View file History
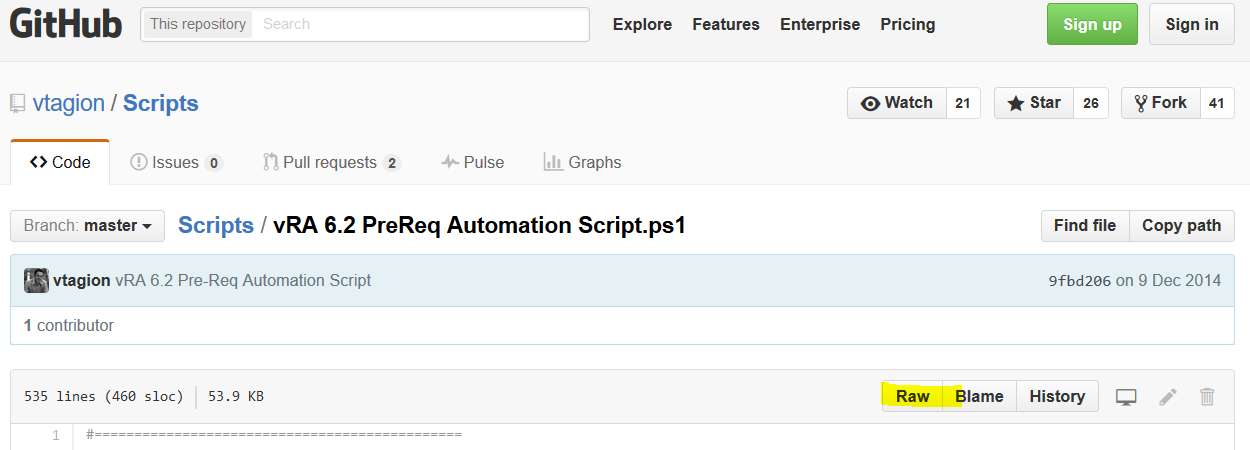Screen dimensions: 1250x450 1057,396
